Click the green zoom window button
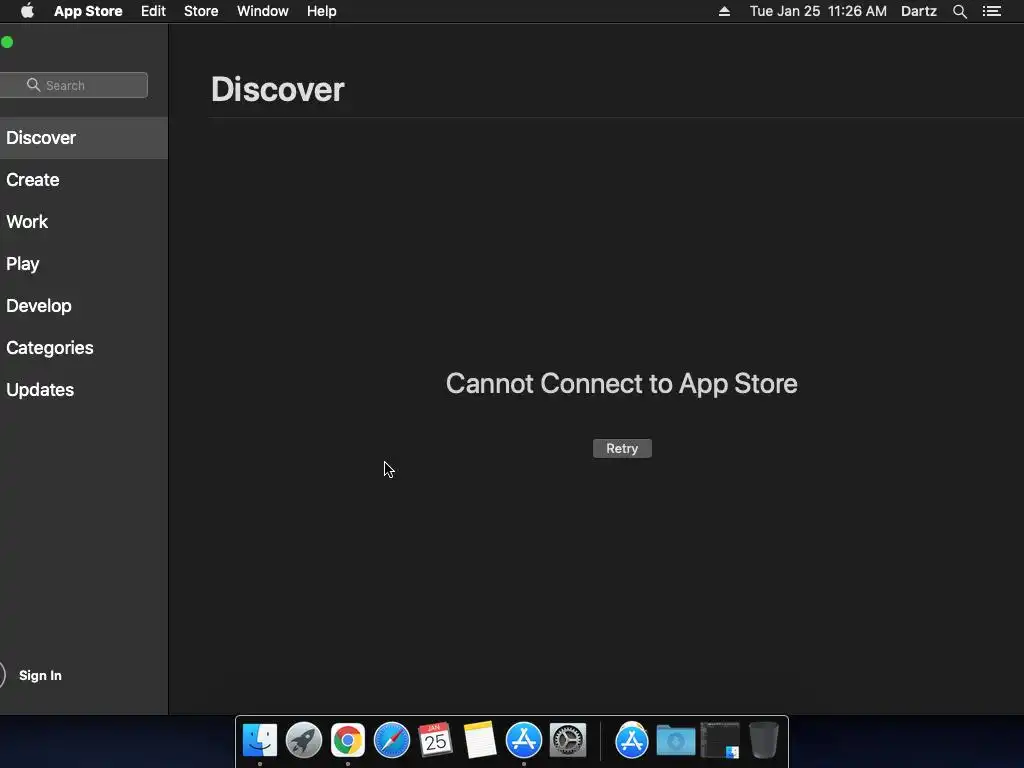Image resolution: width=1024 pixels, height=768 pixels. pyautogui.click(x=7, y=42)
